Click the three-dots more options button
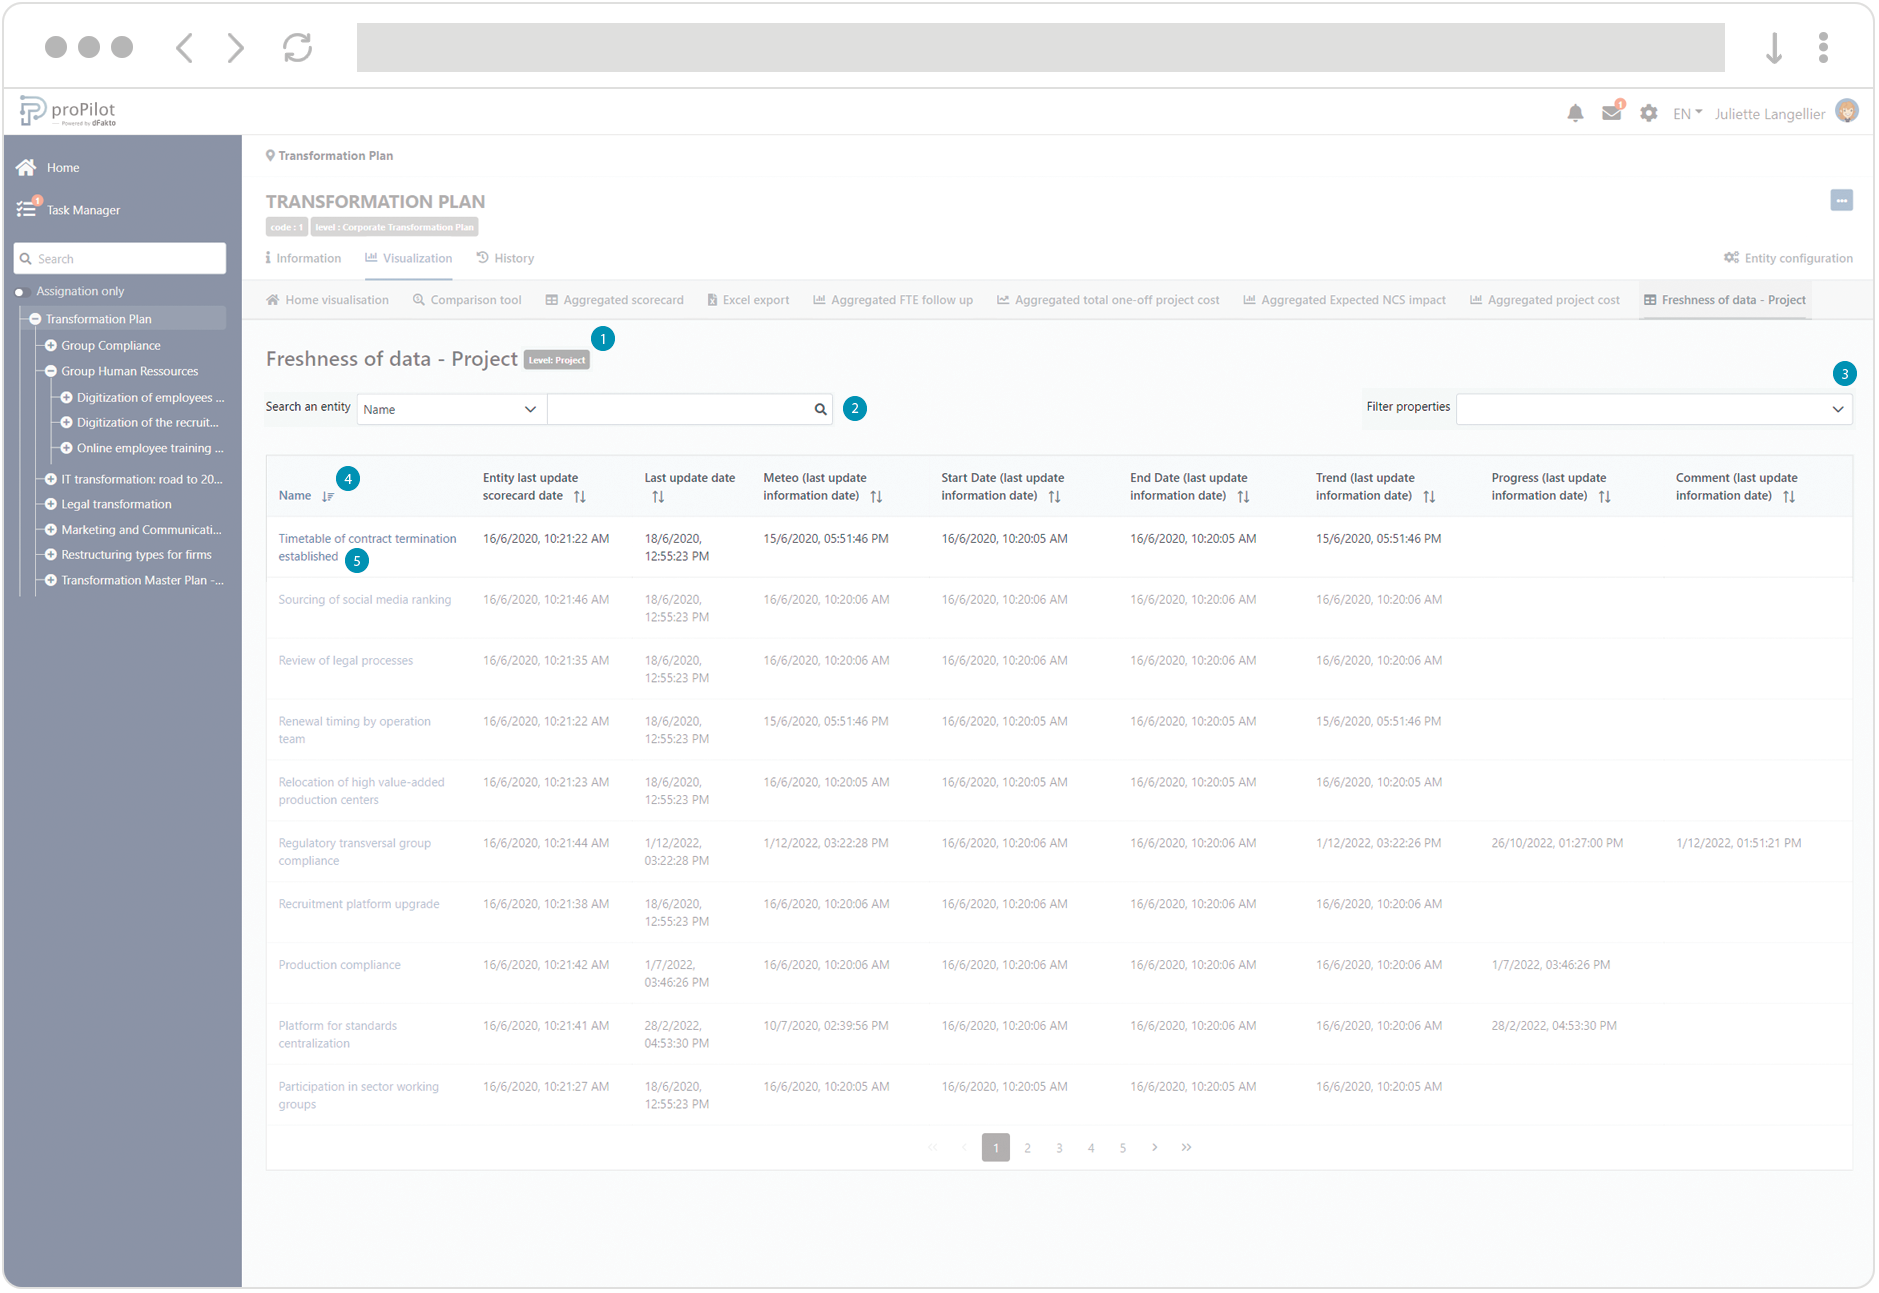The height and width of the screenshot is (1293, 1879). [x=1841, y=201]
